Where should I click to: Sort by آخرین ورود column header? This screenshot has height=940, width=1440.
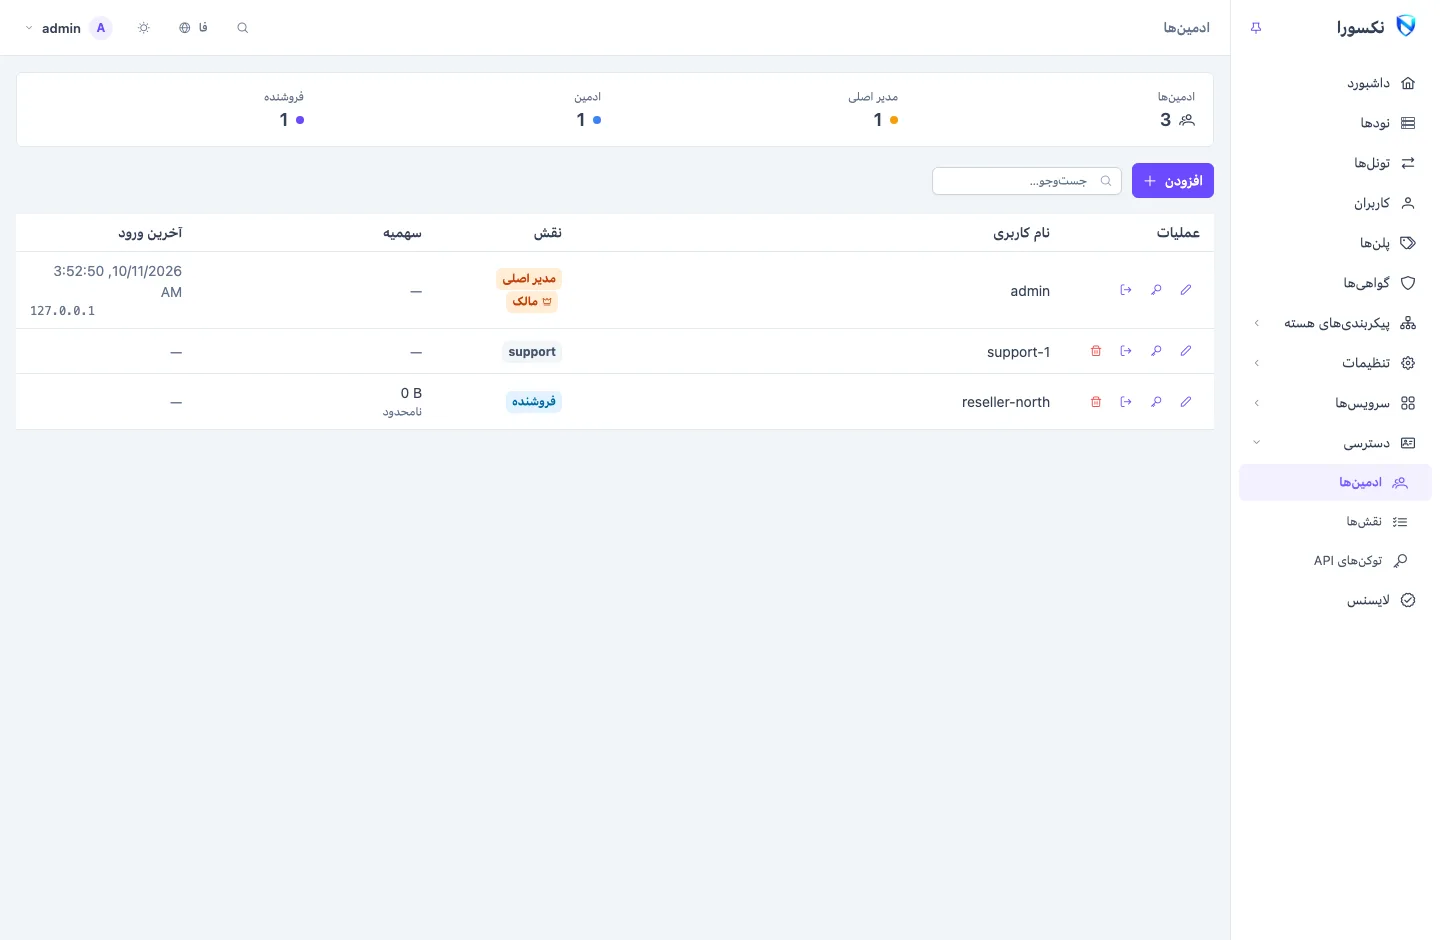click(x=150, y=233)
